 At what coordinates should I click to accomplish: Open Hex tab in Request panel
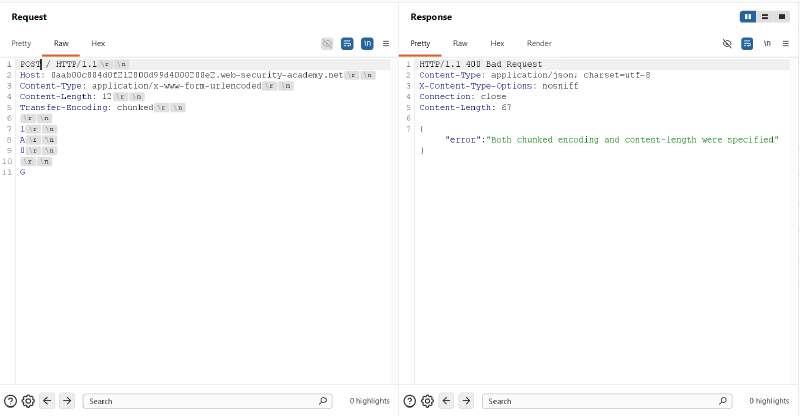point(98,43)
